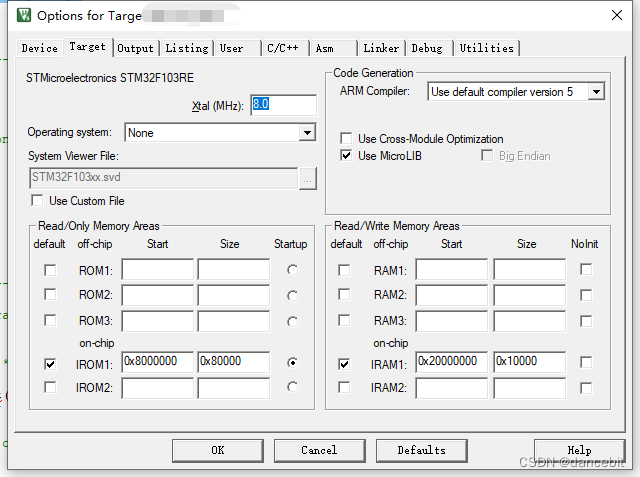Click the IROM1 Size field 0x80000
The height and width of the screenshot is (477, 640).
click(234, 362)
